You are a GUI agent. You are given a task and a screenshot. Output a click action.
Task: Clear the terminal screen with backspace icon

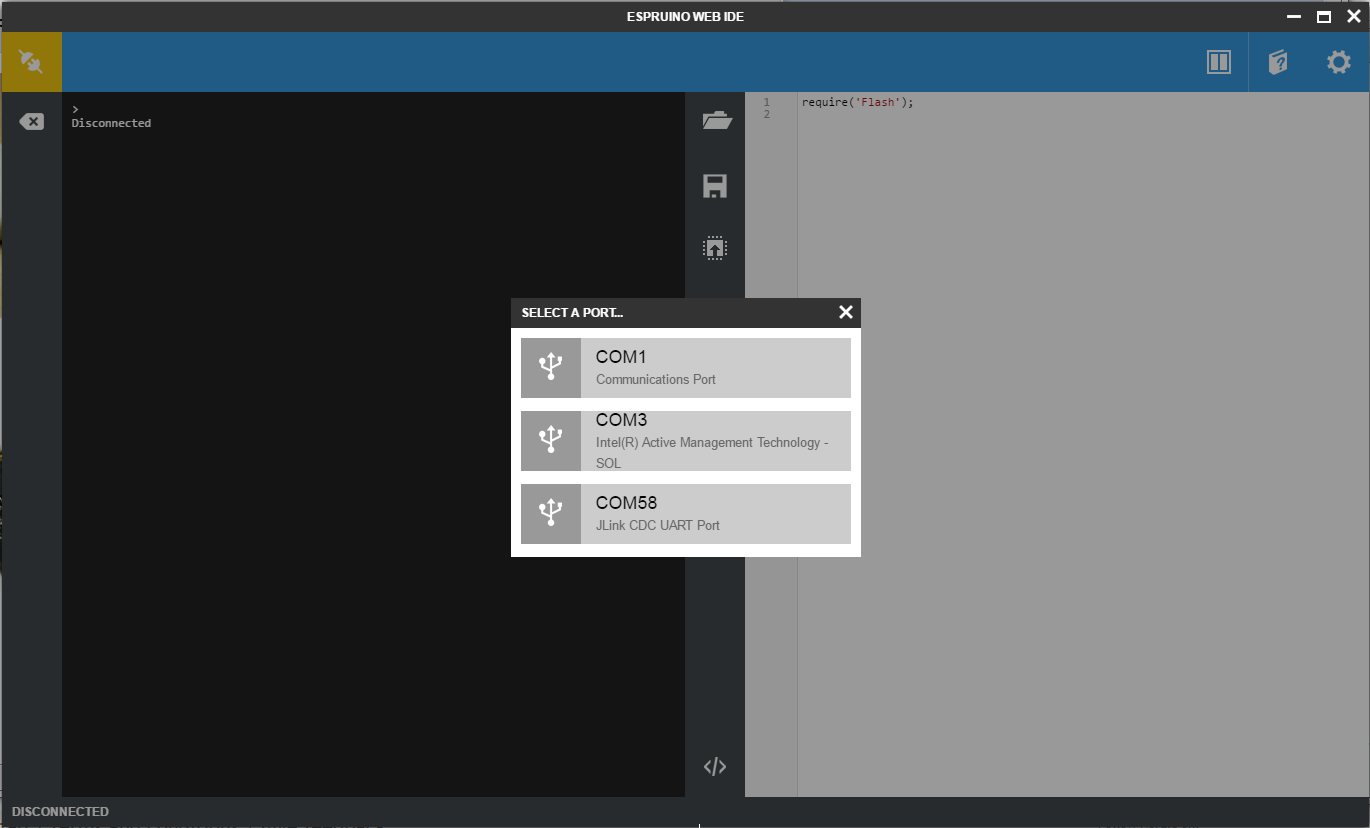[x=31, y=122]
